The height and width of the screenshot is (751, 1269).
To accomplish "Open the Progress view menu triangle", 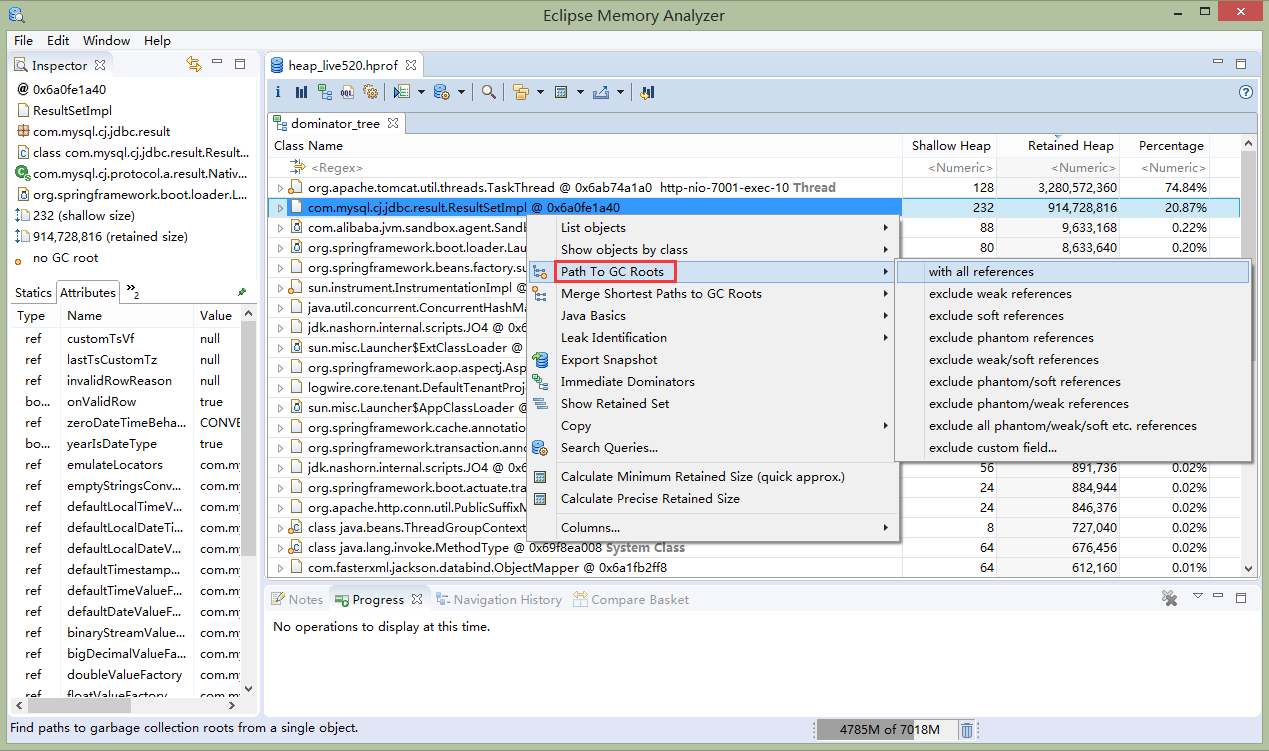I will point(1198,596).
